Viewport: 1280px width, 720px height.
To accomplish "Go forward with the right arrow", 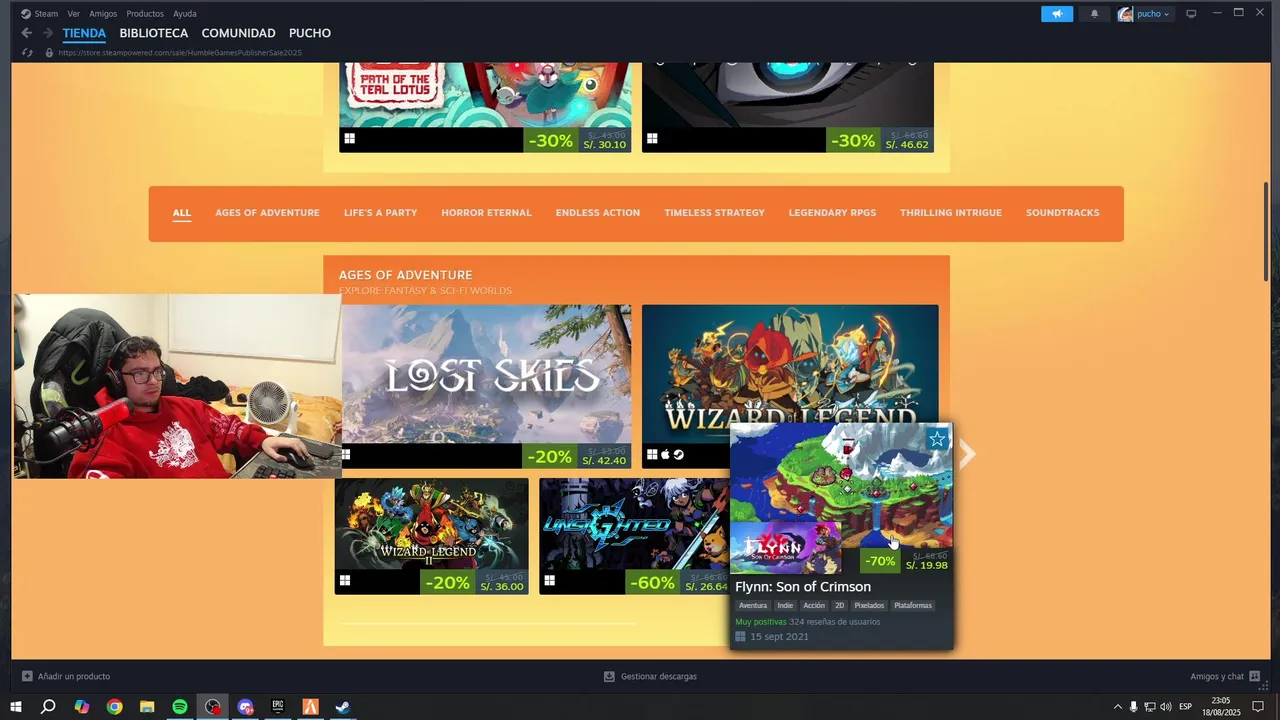I will (47, 33).
